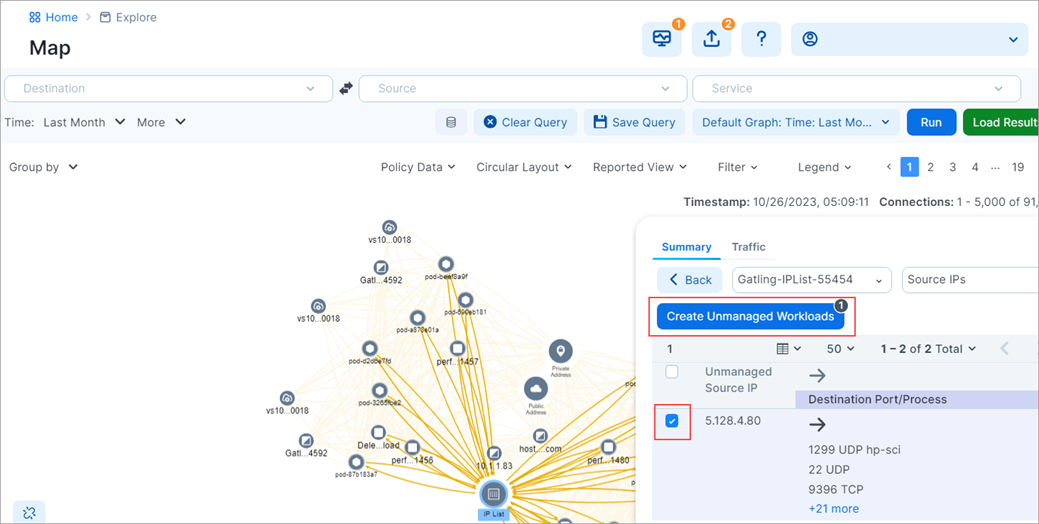Screen dimensions: 1039x524
Task: Select the Private Address location node
Action: tap(561, 351)
